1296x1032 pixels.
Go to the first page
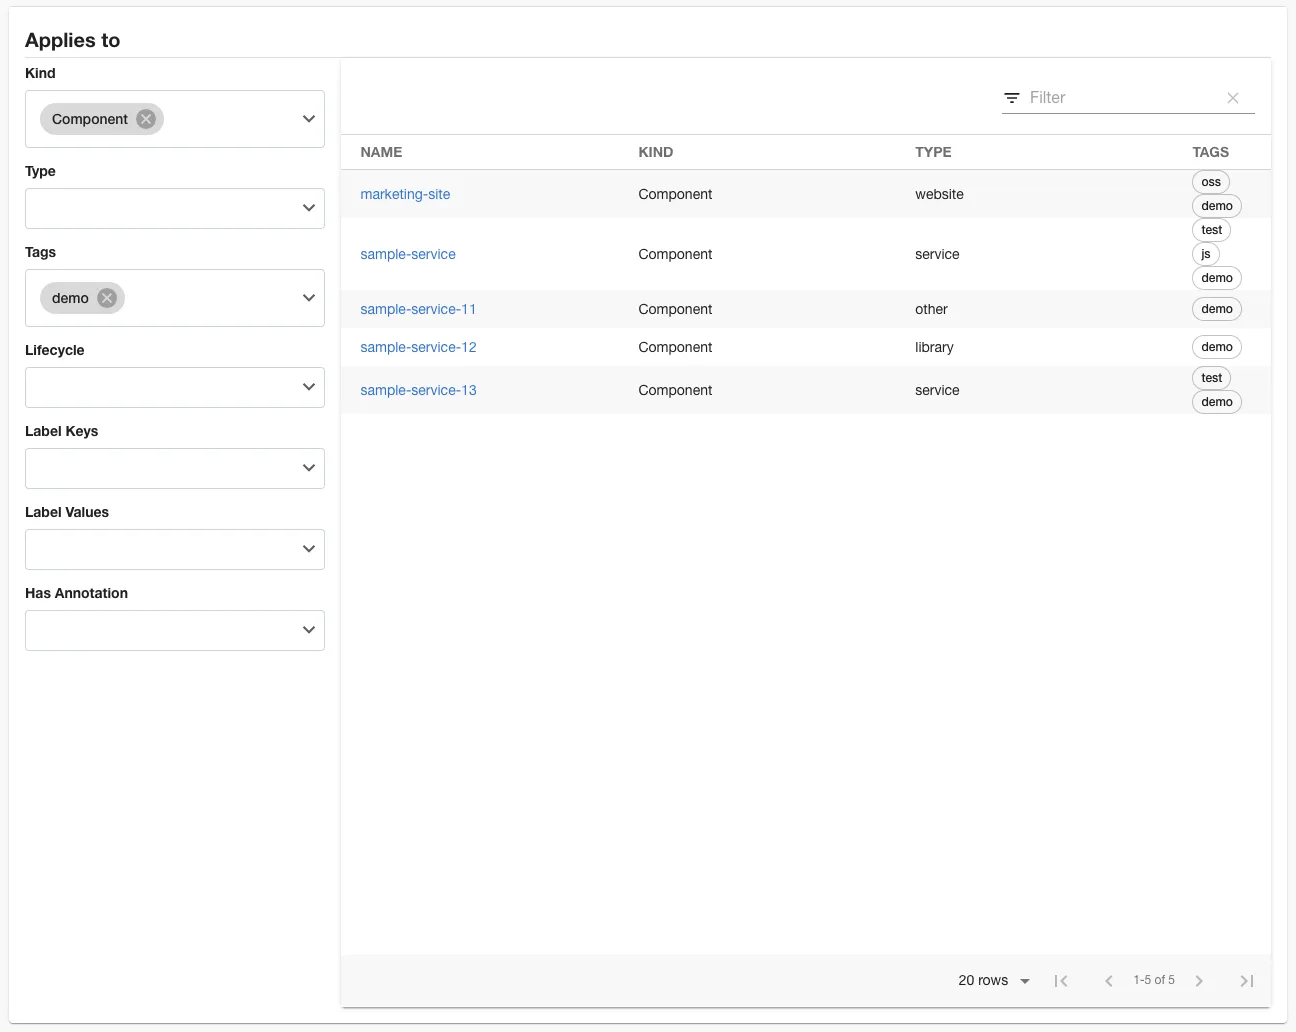(x=1061, y=981)
